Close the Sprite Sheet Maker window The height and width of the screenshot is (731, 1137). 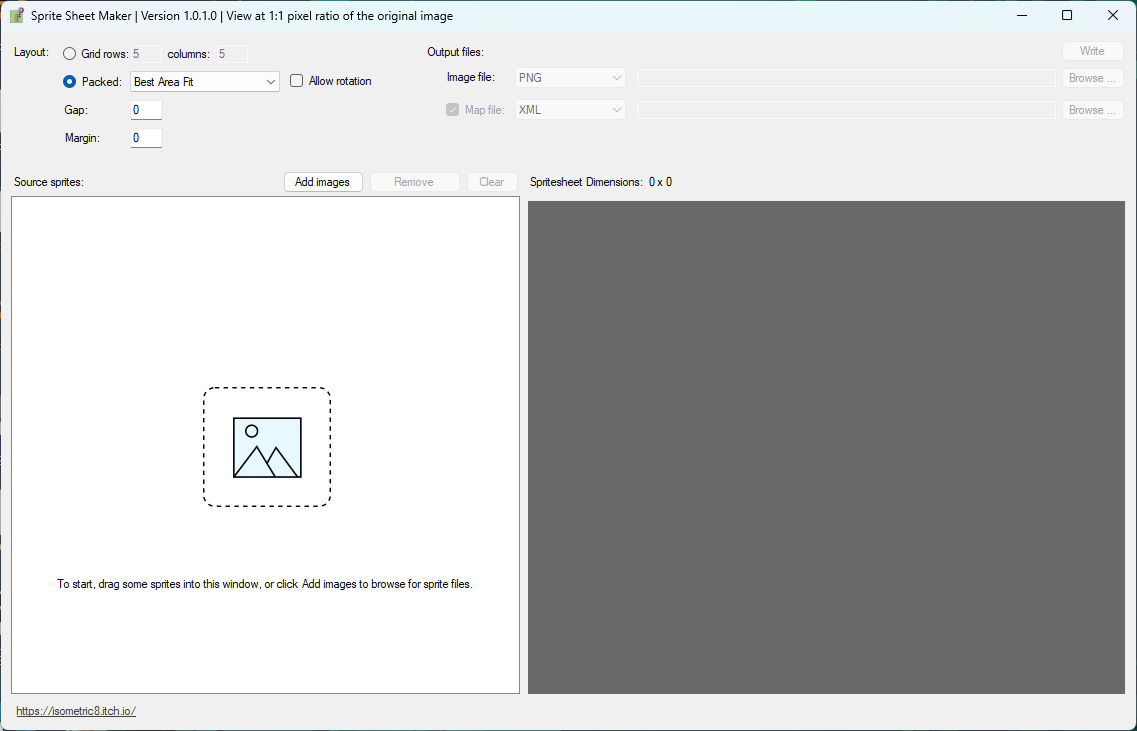(x=1113, y=15)
